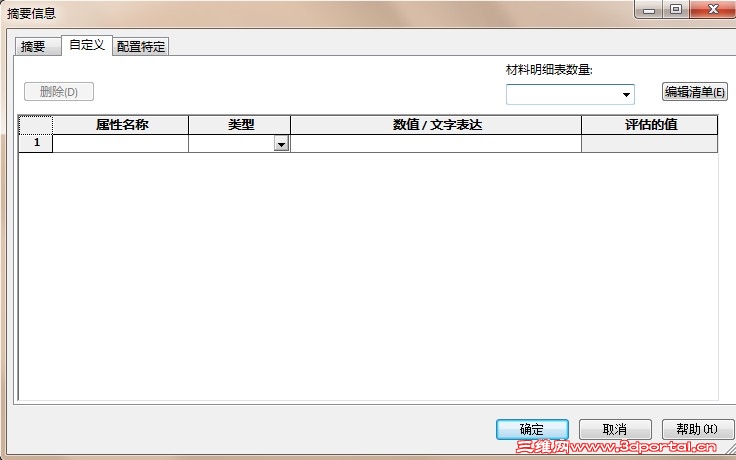736x460 pixels.
Task: Click the table's top-left select-all corner cell
Action: [x=36, y=125]
